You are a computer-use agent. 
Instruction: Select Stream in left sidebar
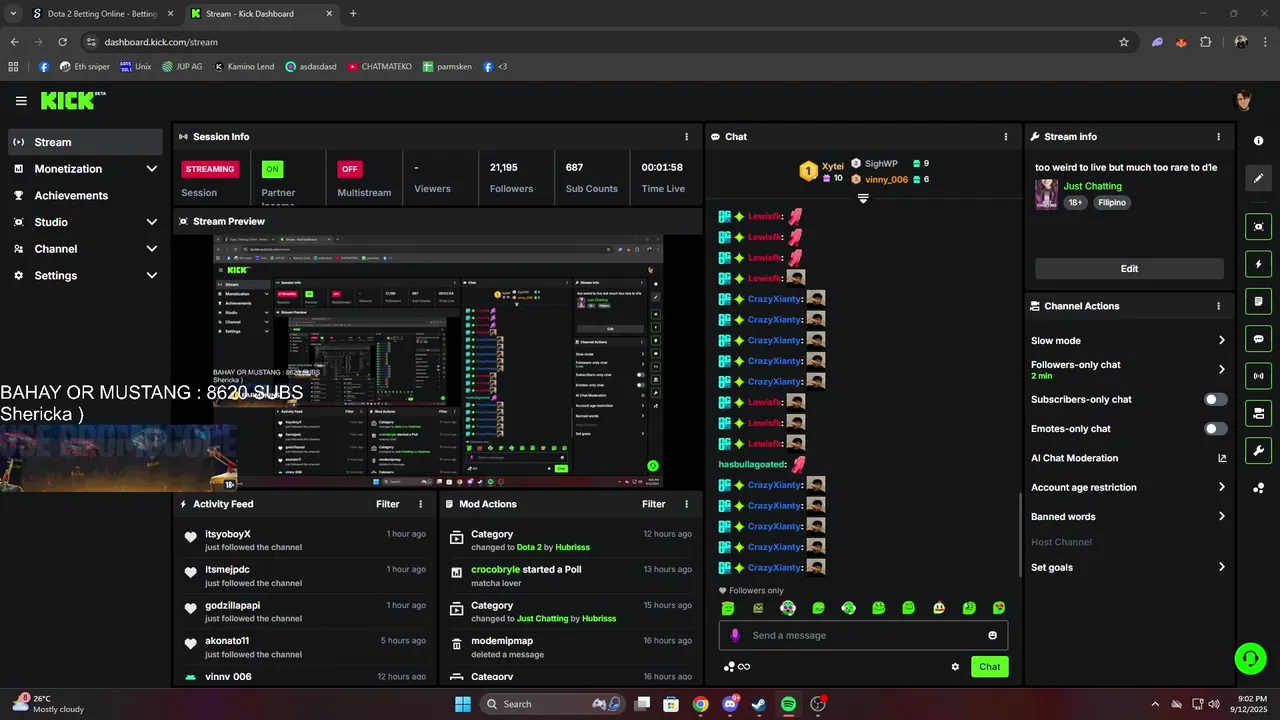tap(85, 142)
